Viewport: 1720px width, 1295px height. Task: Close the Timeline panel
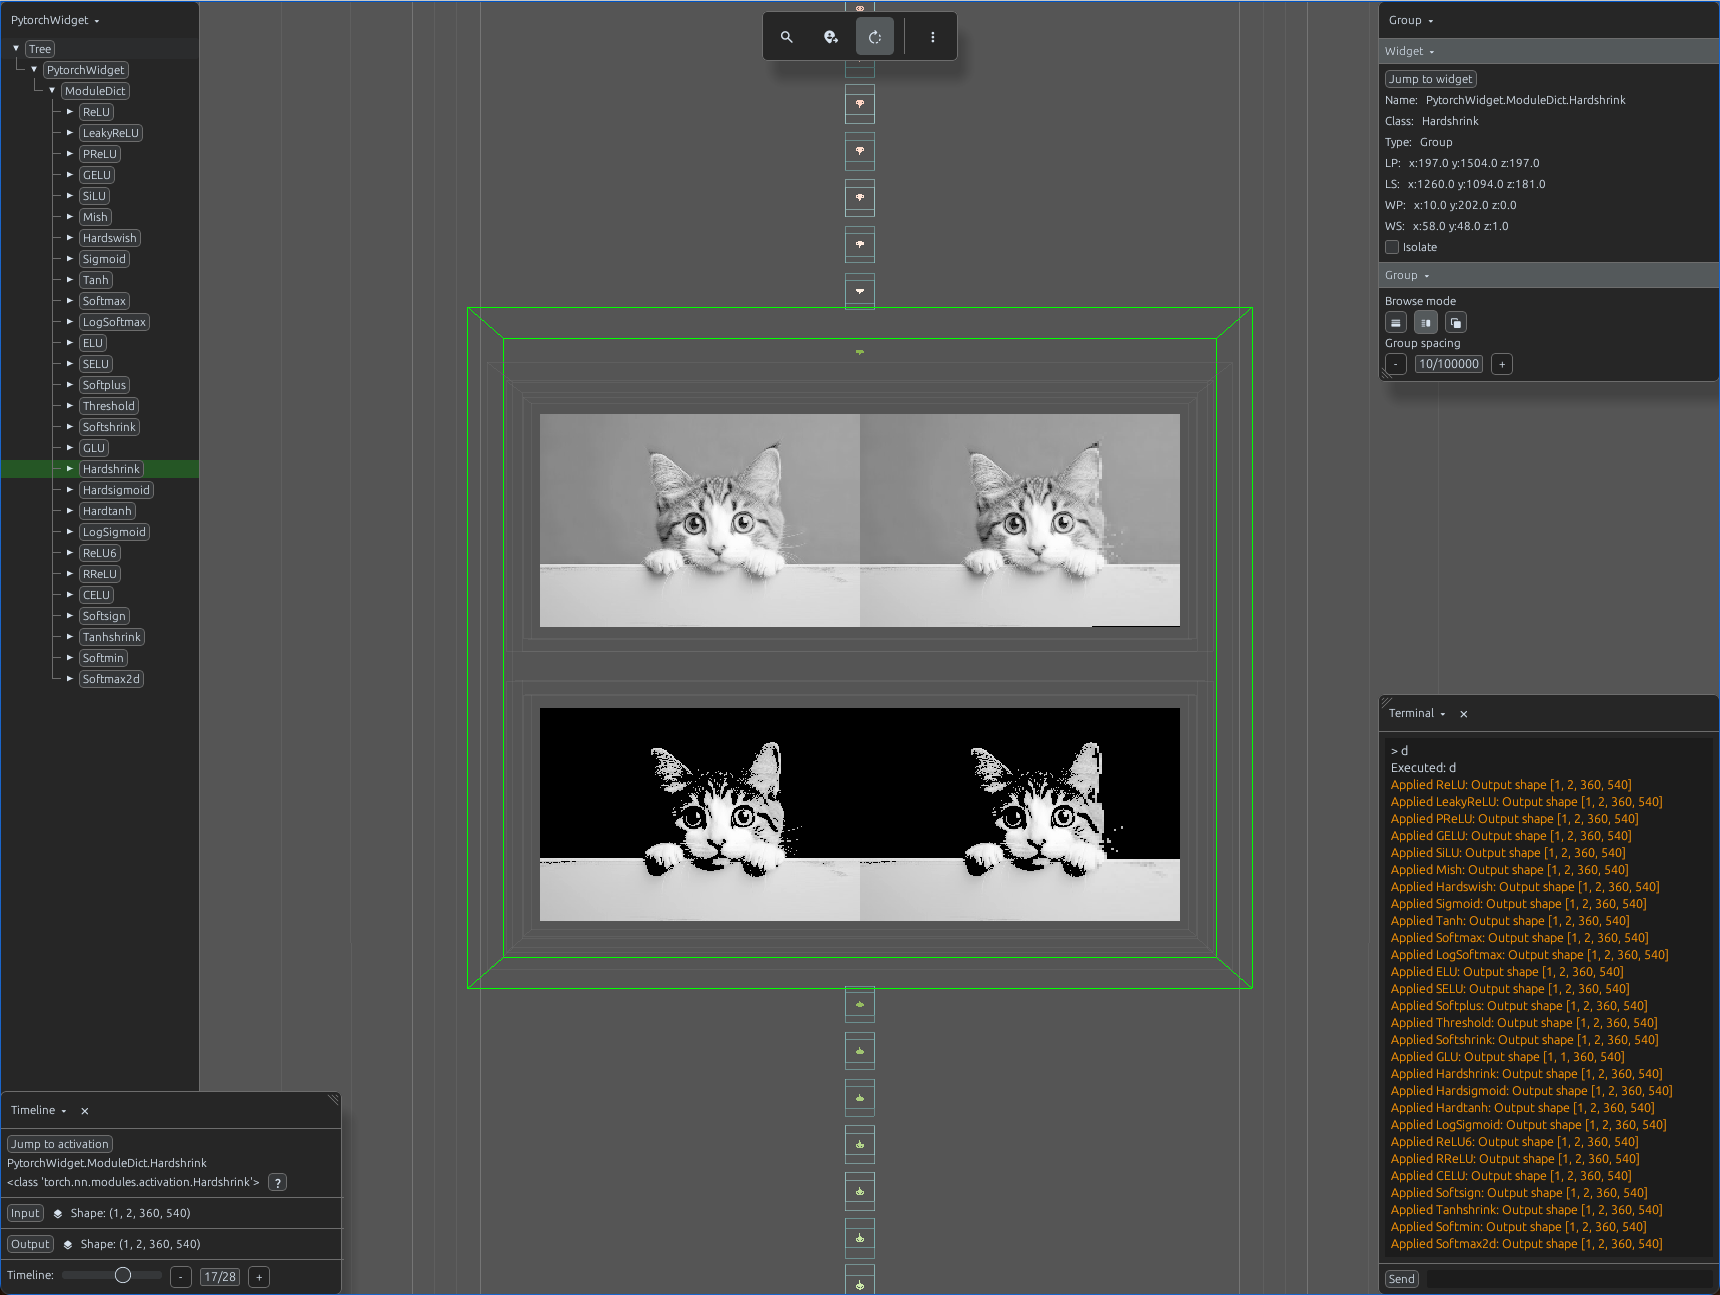tap(85, 1111)
